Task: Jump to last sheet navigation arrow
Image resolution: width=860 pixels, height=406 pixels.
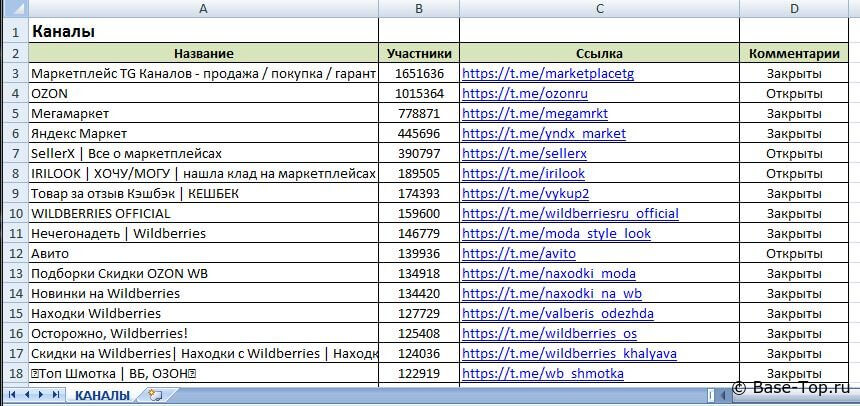Action: [54, 396]
